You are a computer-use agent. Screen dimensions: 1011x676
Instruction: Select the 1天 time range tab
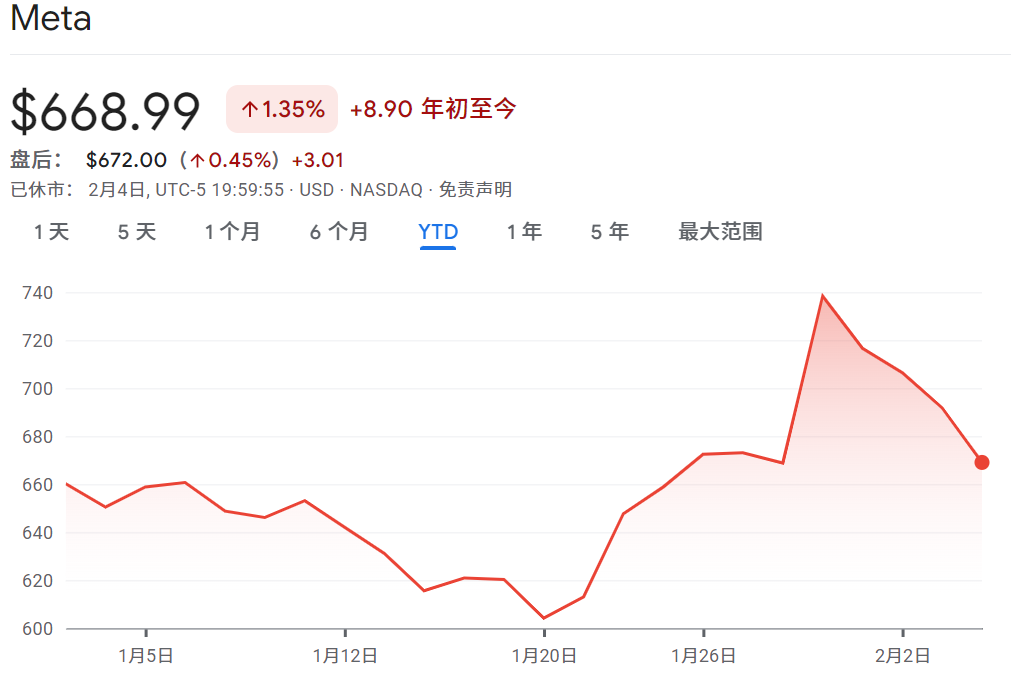click(52, 232)
